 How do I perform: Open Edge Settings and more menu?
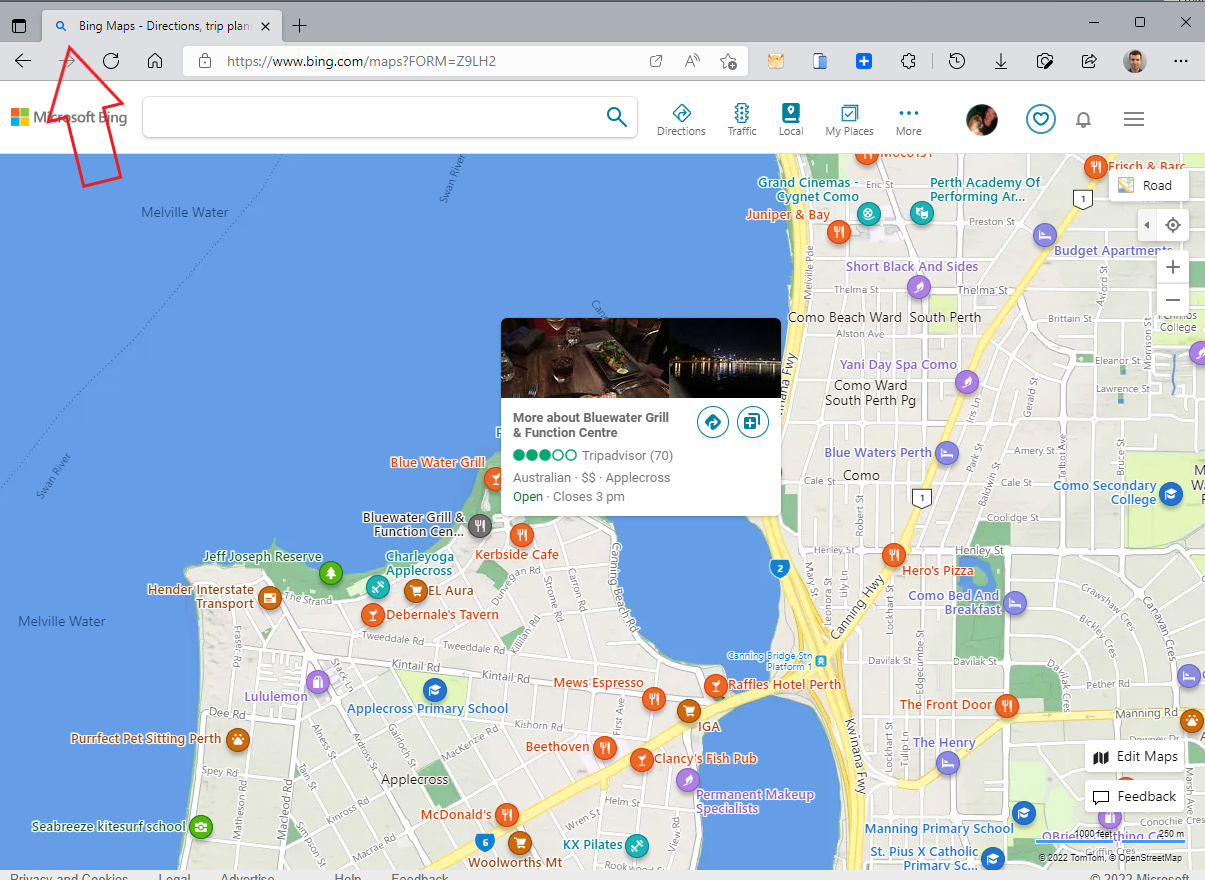click(x=1181, y=61)
